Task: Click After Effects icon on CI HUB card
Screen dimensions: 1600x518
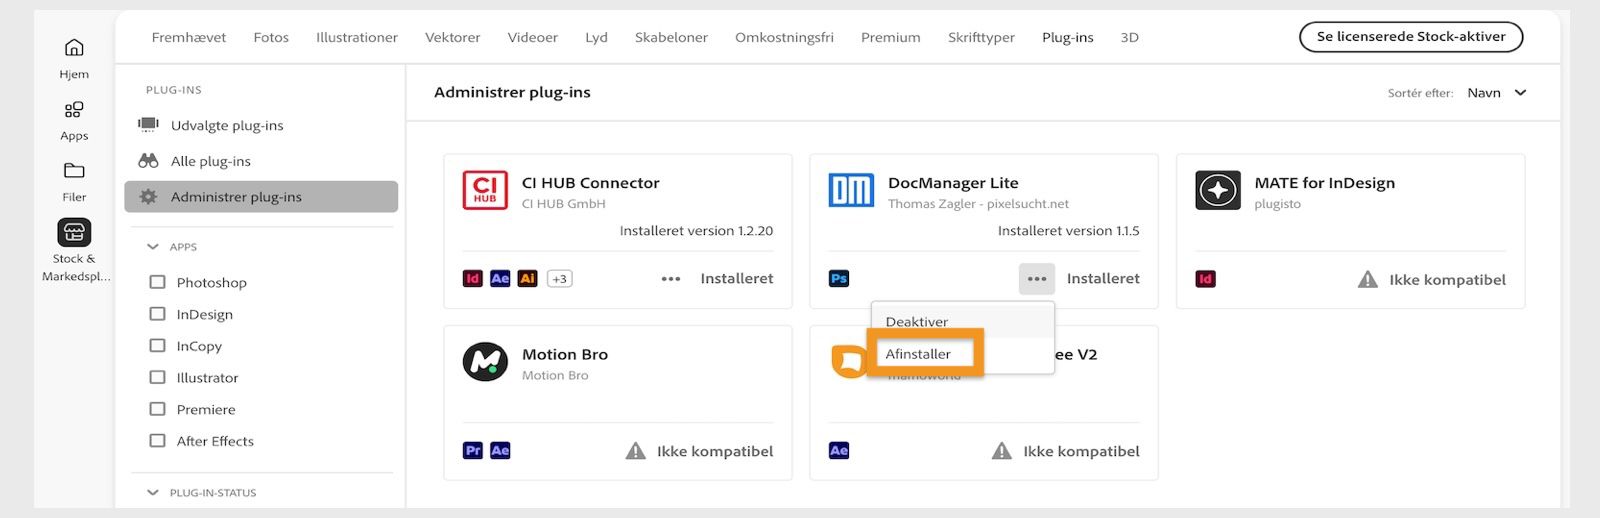Action: click(500, 279)
